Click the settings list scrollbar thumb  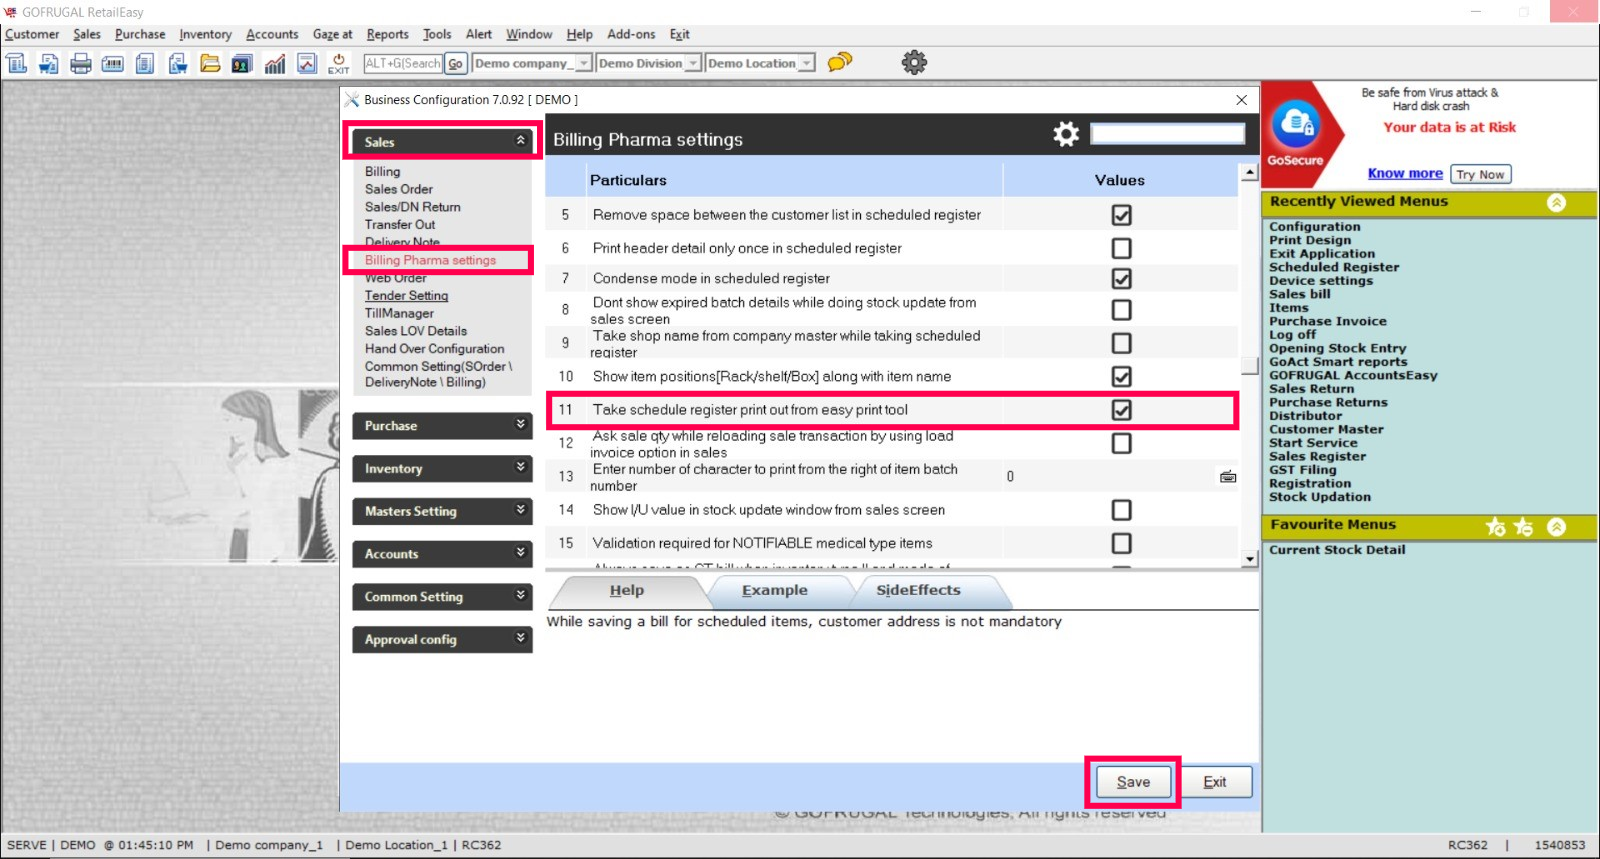tap(1249, 365)
